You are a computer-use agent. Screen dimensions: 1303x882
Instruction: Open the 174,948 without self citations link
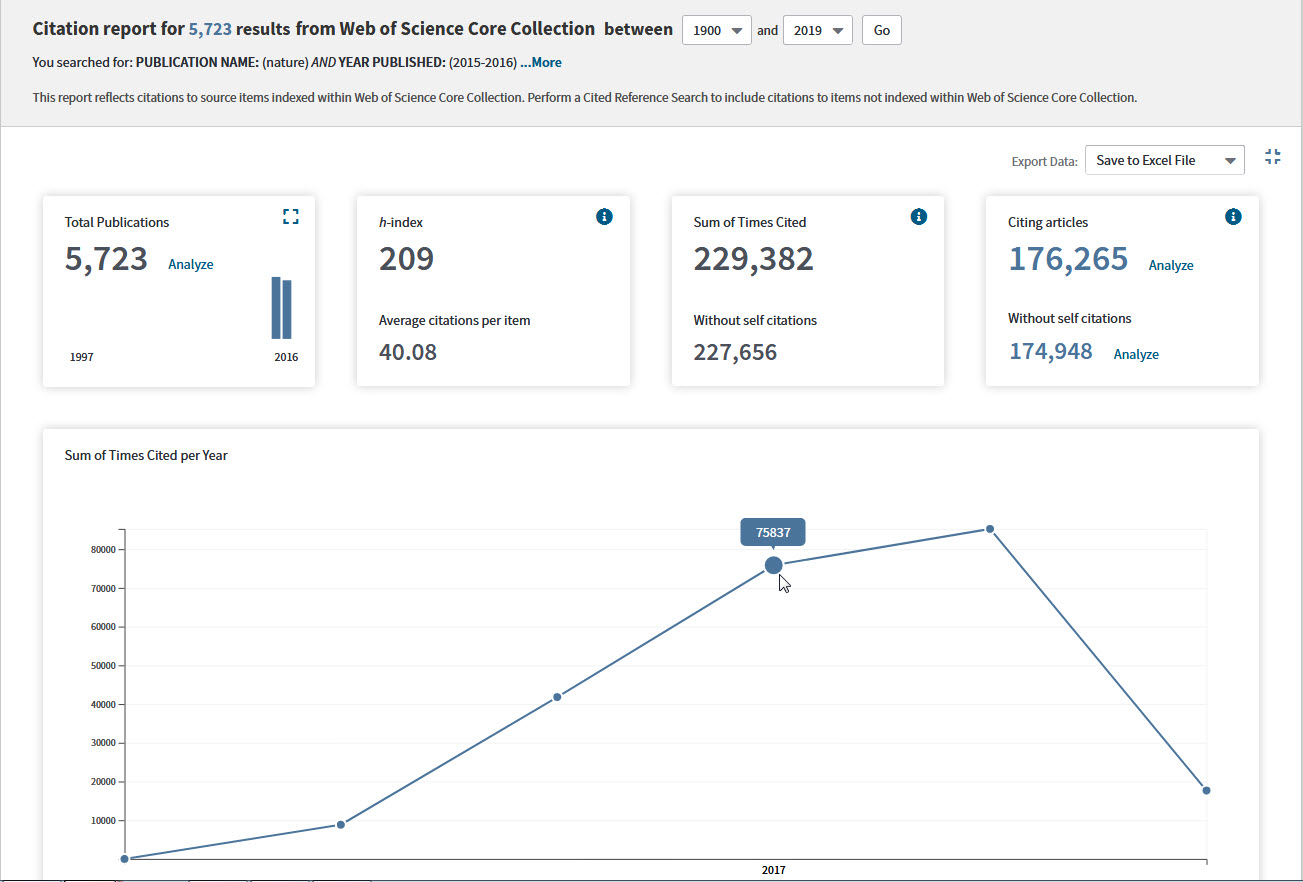click(x=1050, y=351)
